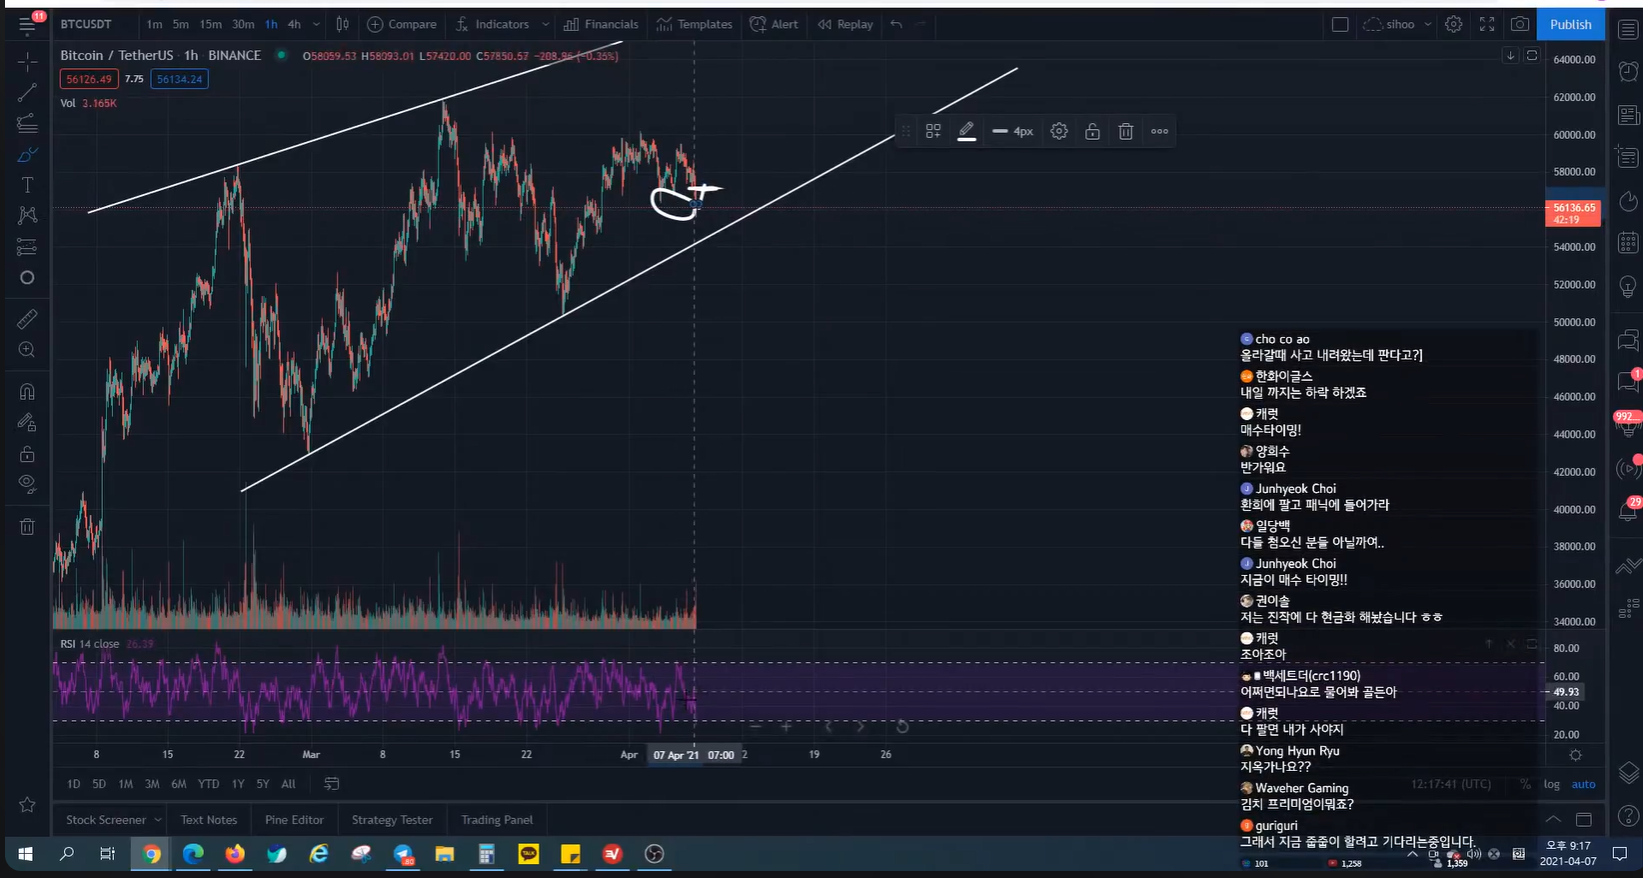Create a new Alert
The width and height of the screenshot is (1643, 878).
774,24
